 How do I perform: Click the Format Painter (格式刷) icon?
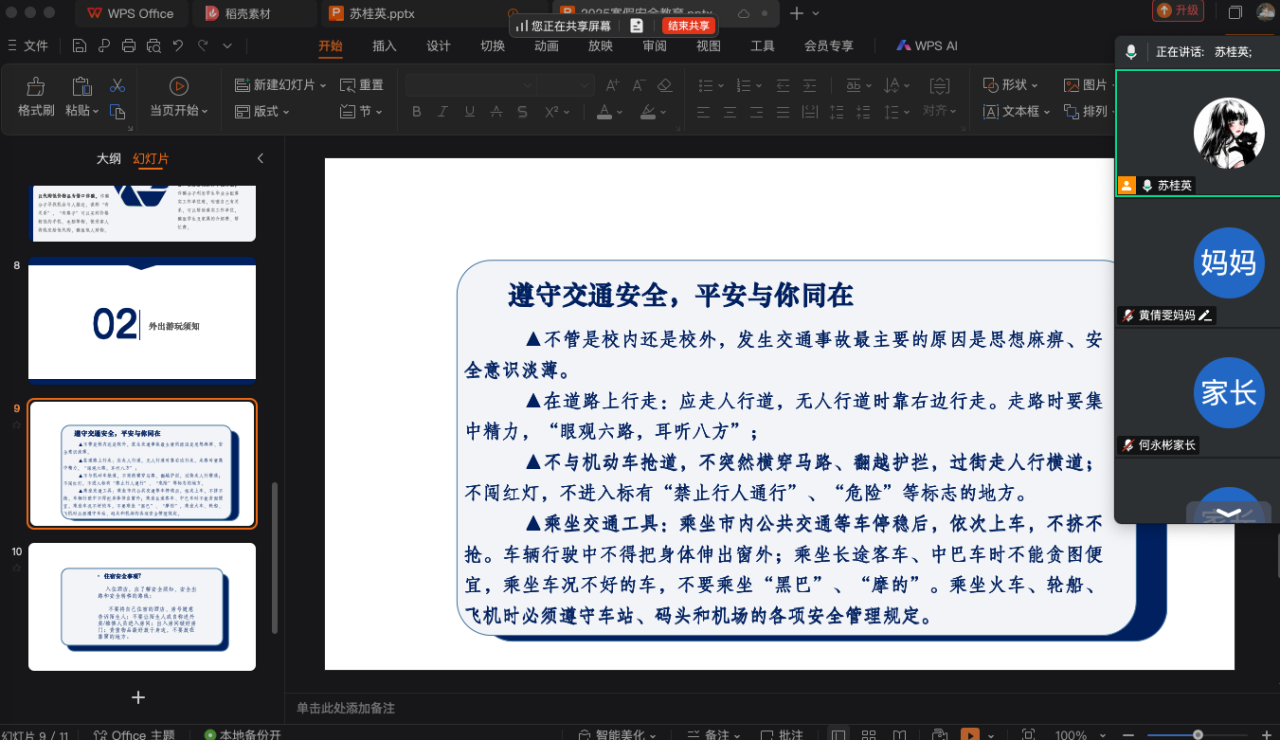(x=36, y=88)
